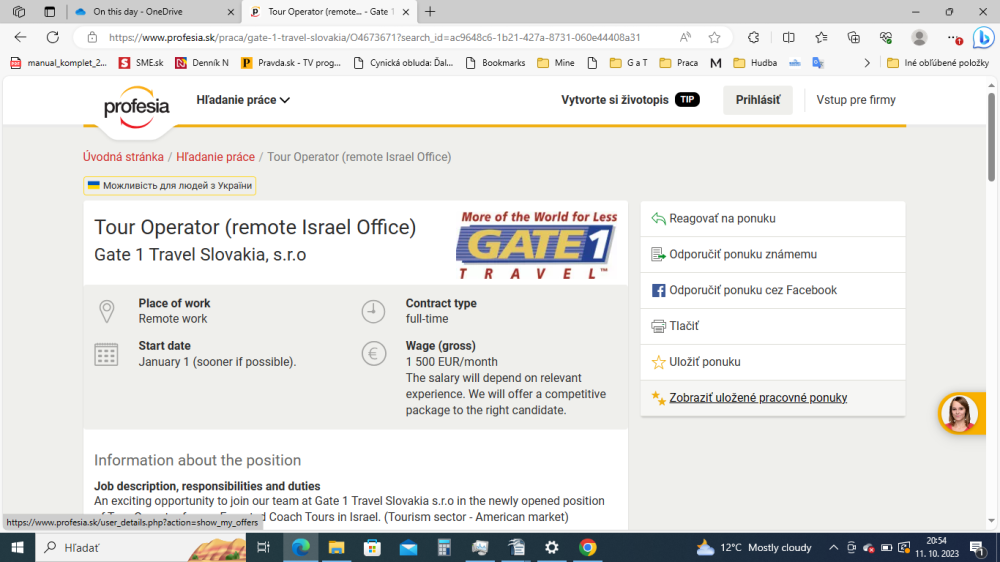The height and width of the screenshot is (562, 1000).
Task: Add page to favorites with star icon
Action: tap(714, 38)
